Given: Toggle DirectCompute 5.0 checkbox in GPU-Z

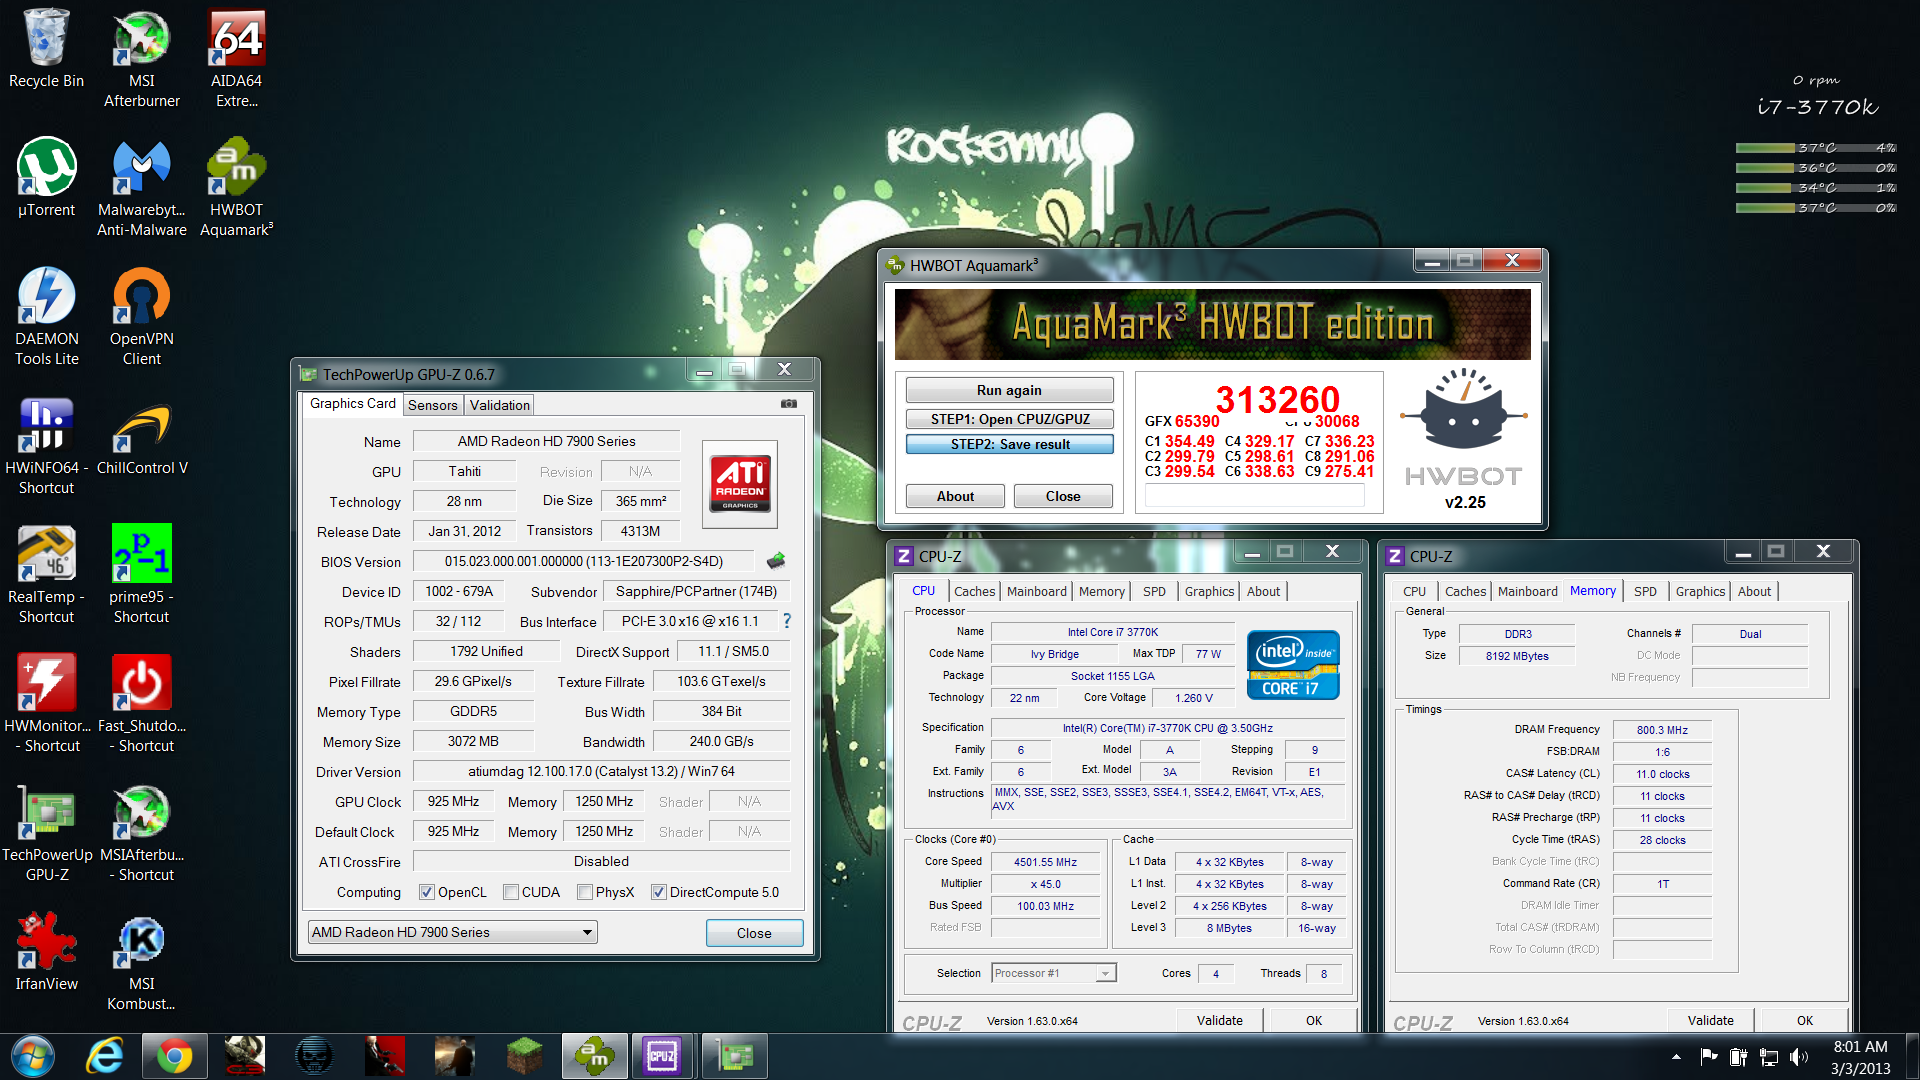Looking at the screenshot, I should coord(659,892).
